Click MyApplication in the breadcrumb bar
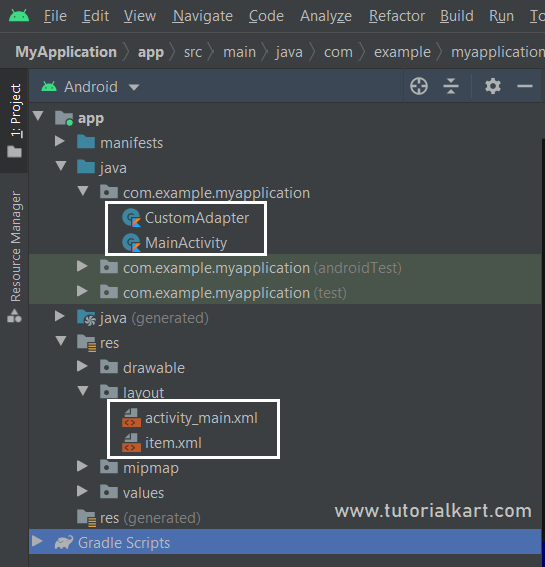 [x=66, y=52]
